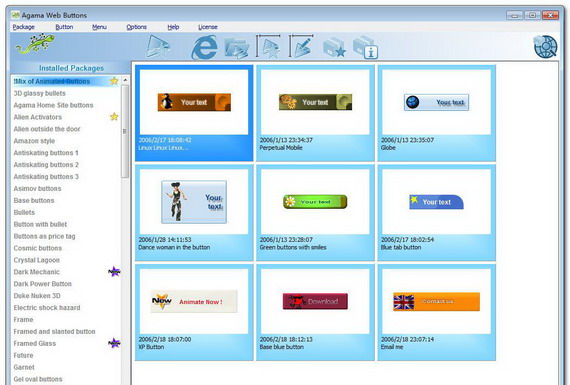The height and width of the screenshot is (385, 570).
Task: Select the Perpetual Mobile button thumbnail
Action: tap(315, 113)
